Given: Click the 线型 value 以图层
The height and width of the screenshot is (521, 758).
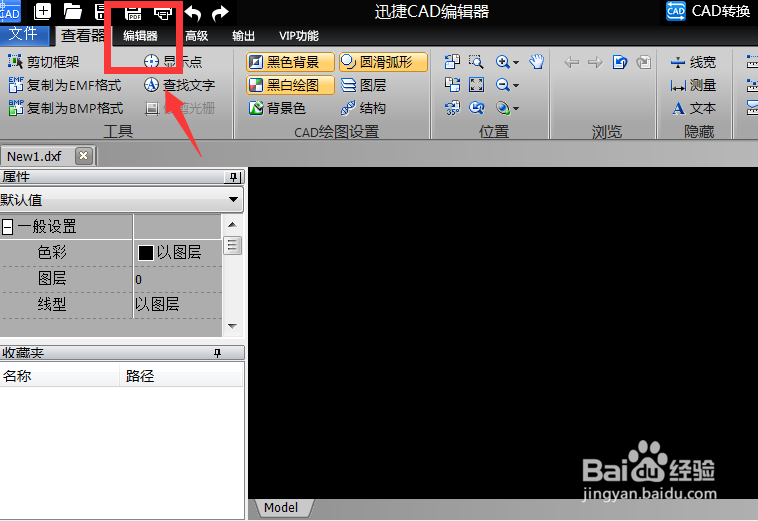Looking at the screenshot, I should 177,304.
